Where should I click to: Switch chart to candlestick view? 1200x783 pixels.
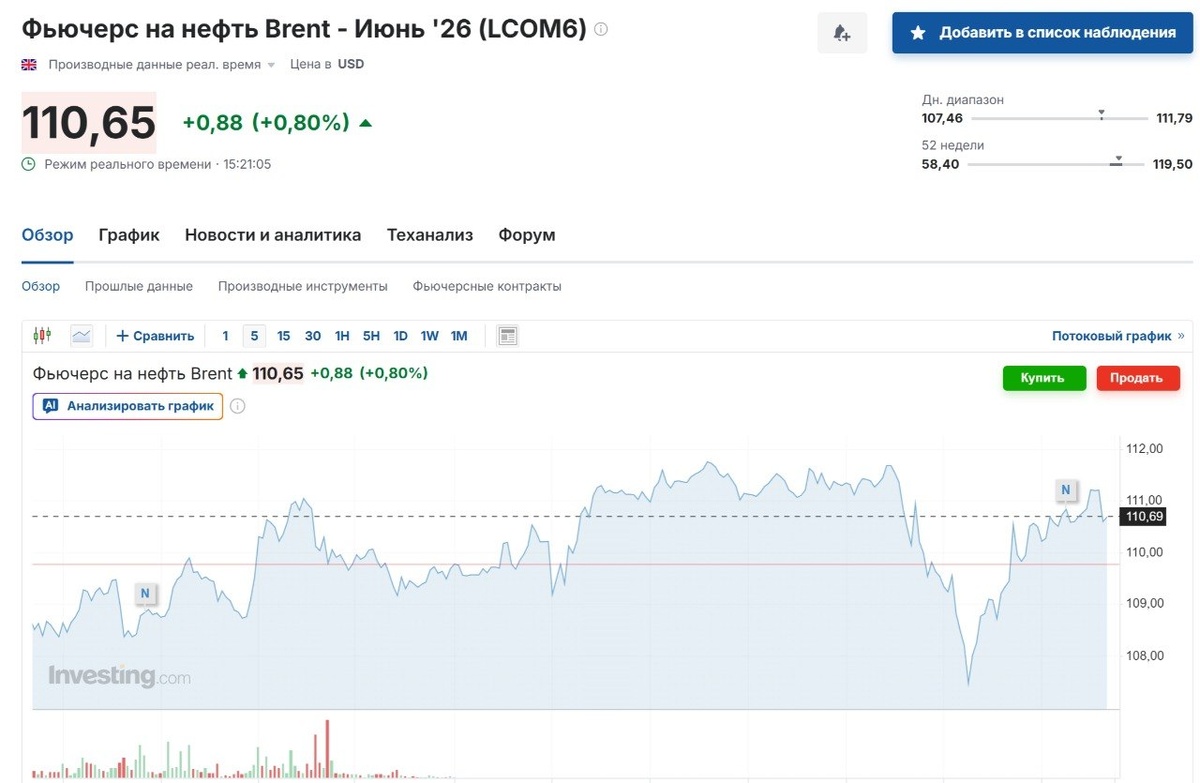(x=42, y=336)
